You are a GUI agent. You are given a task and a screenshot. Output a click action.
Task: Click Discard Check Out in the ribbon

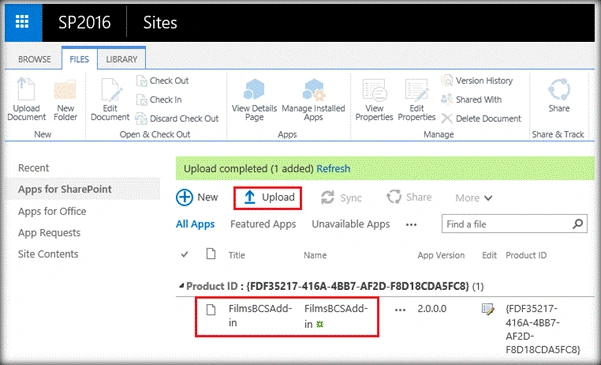[x=177, y=118]
